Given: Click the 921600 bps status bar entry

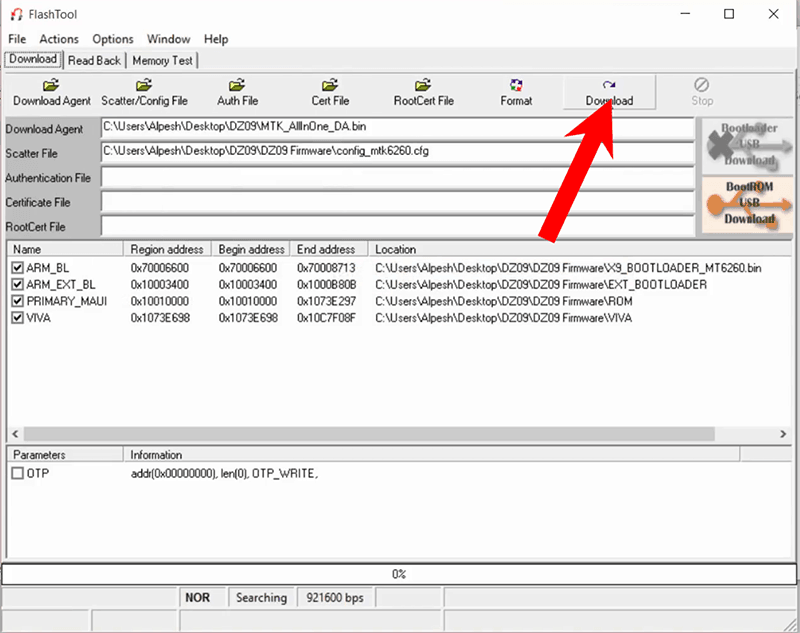Looking at the screenshot, I should click(x=335, y=597).
